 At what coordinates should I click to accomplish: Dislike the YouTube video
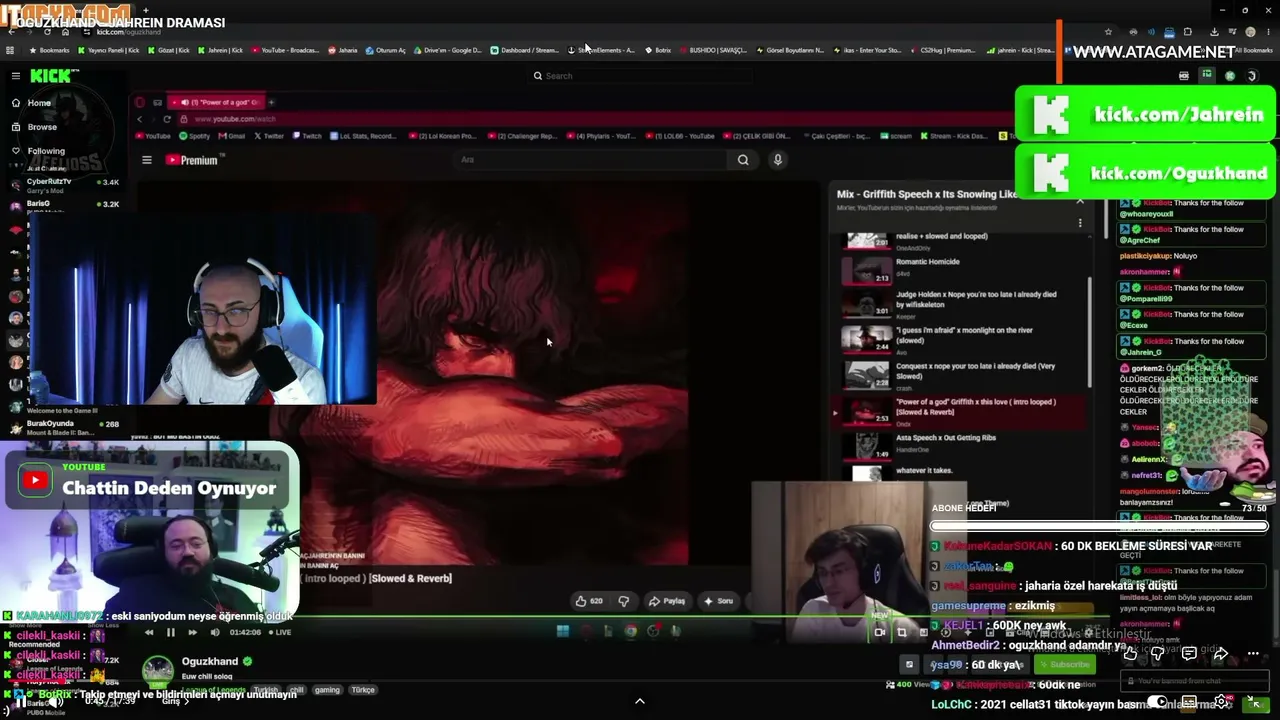tap(624, 601)
